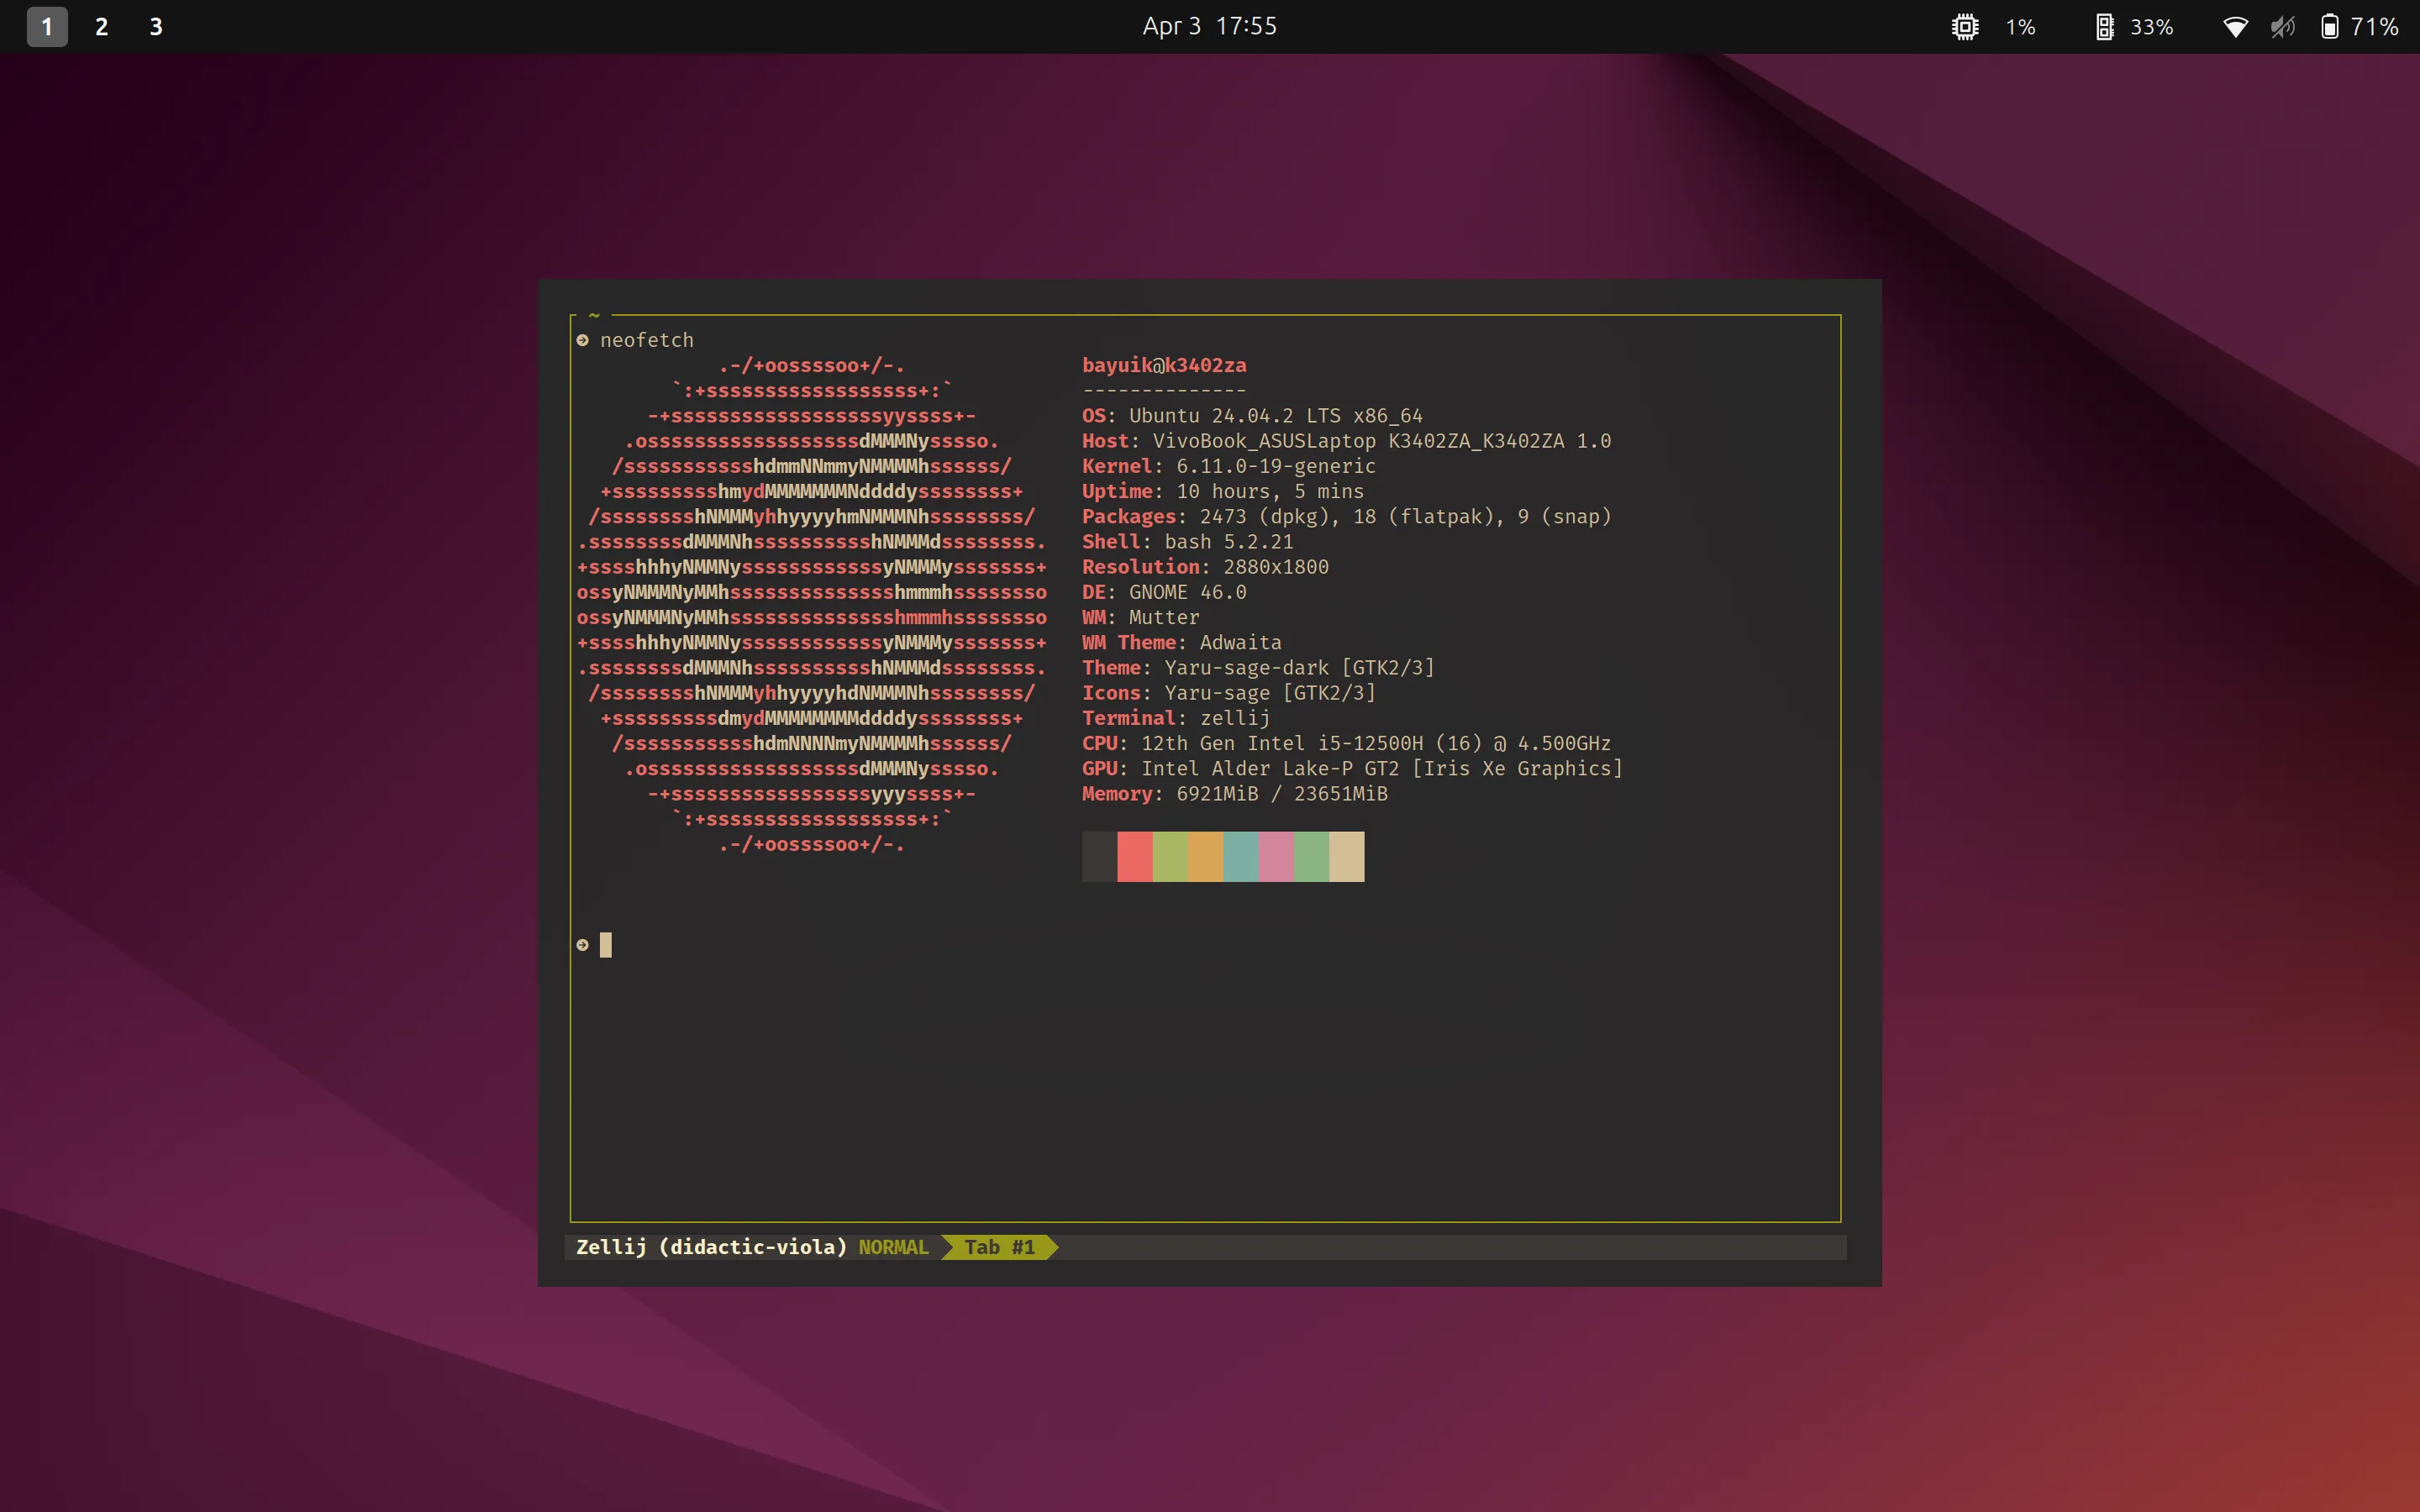Click the Zellij (didactic-viola) session name
Screen dimensions: 2420x1512
[x=711, y=1247]
